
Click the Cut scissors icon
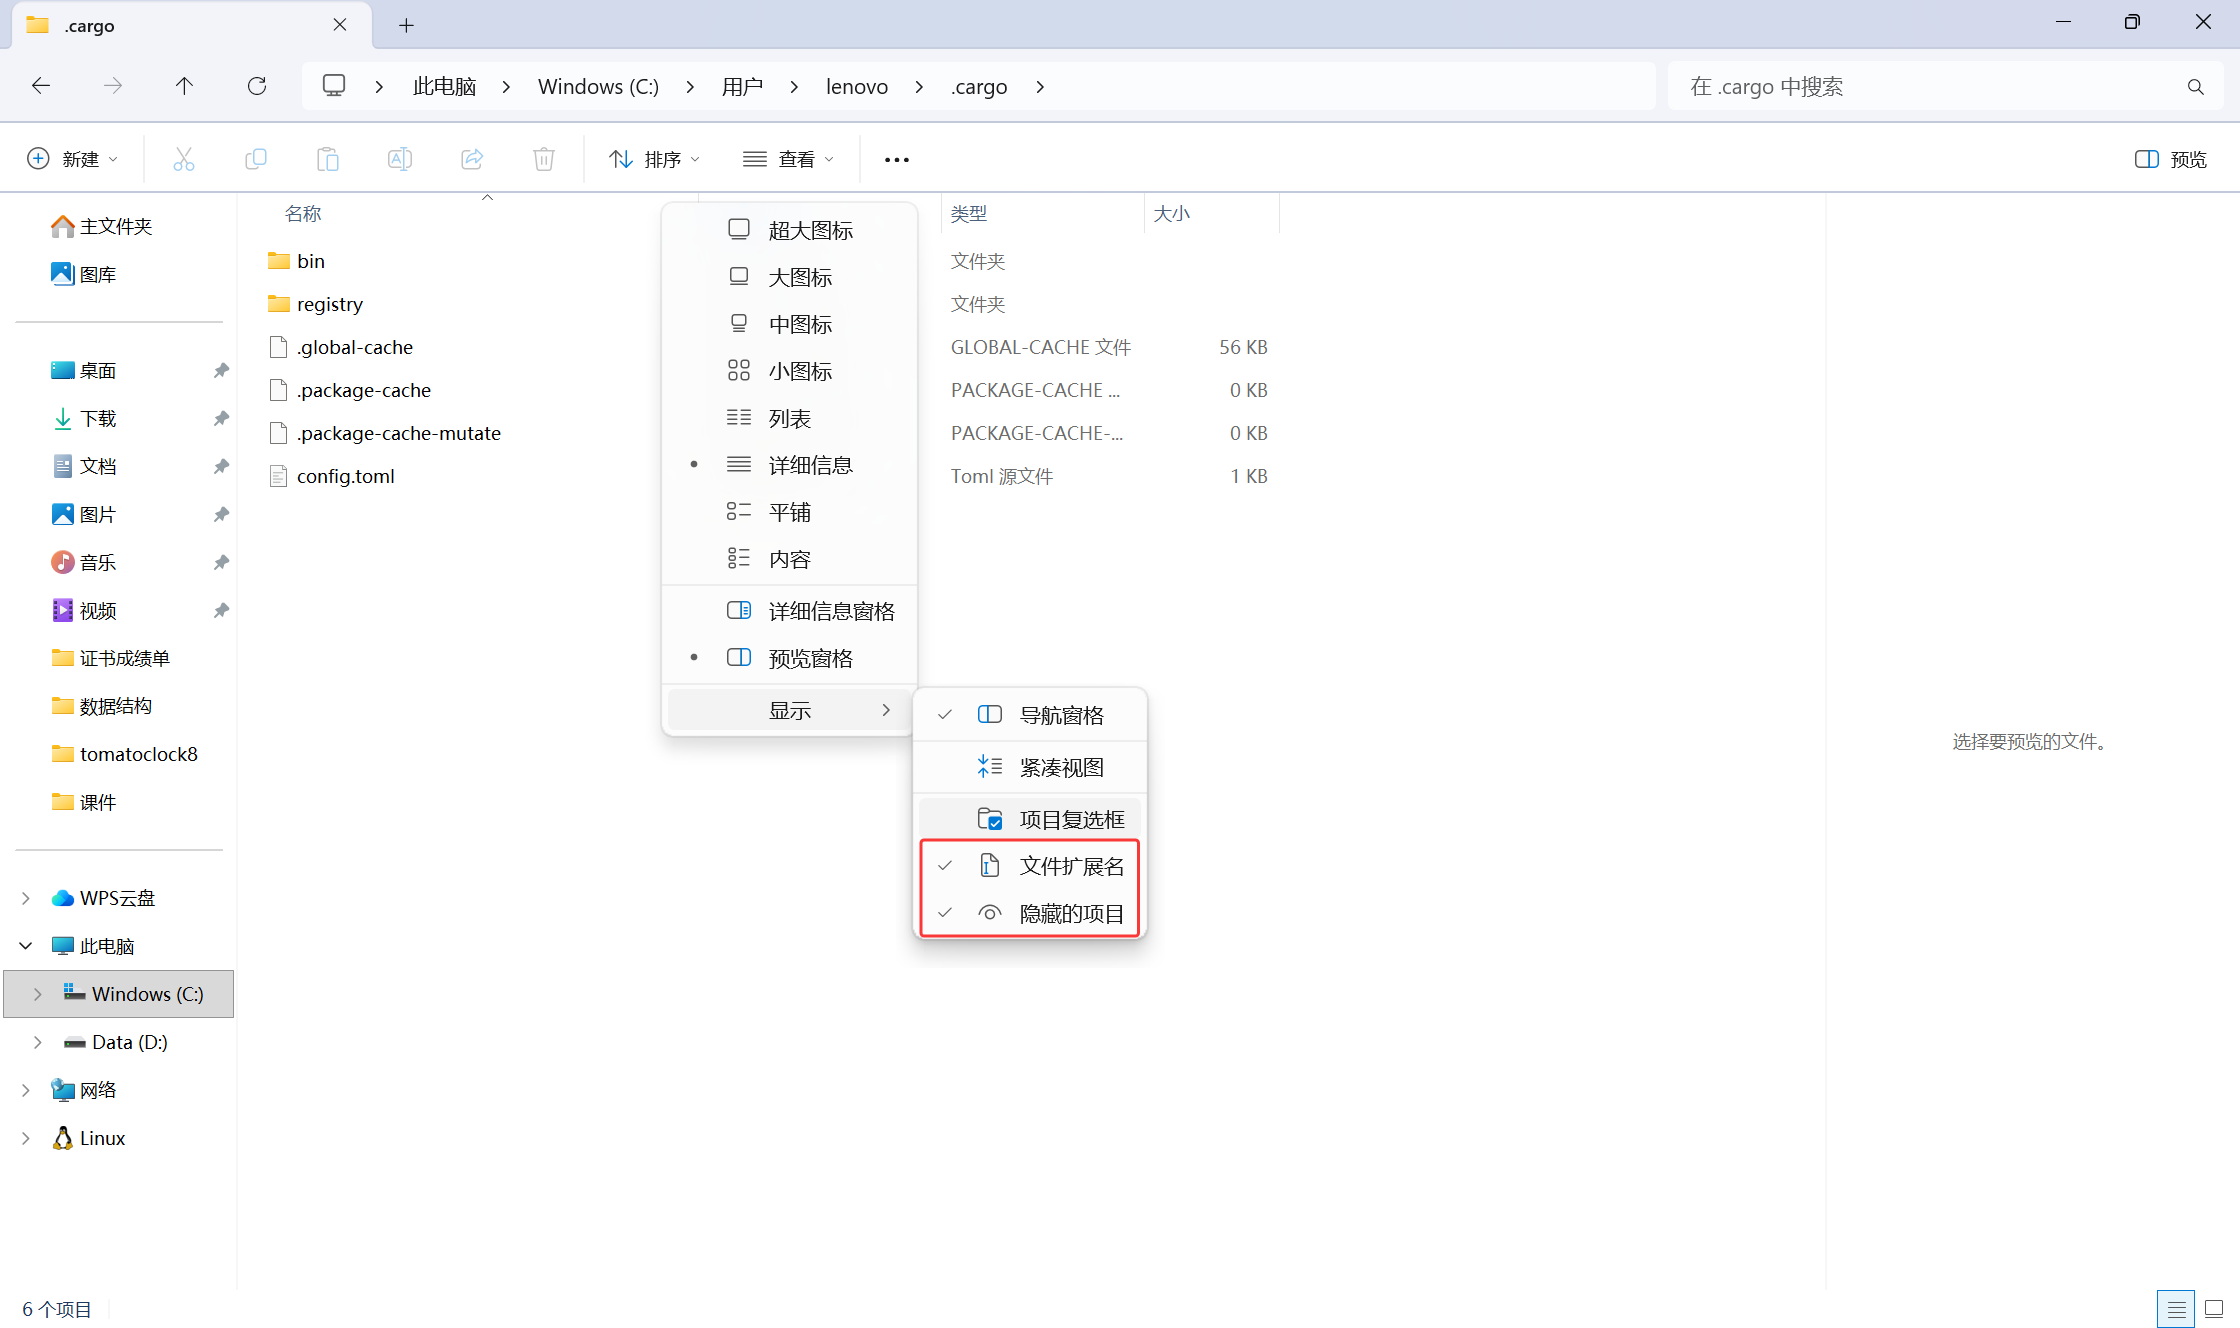(x=184, y=159)
